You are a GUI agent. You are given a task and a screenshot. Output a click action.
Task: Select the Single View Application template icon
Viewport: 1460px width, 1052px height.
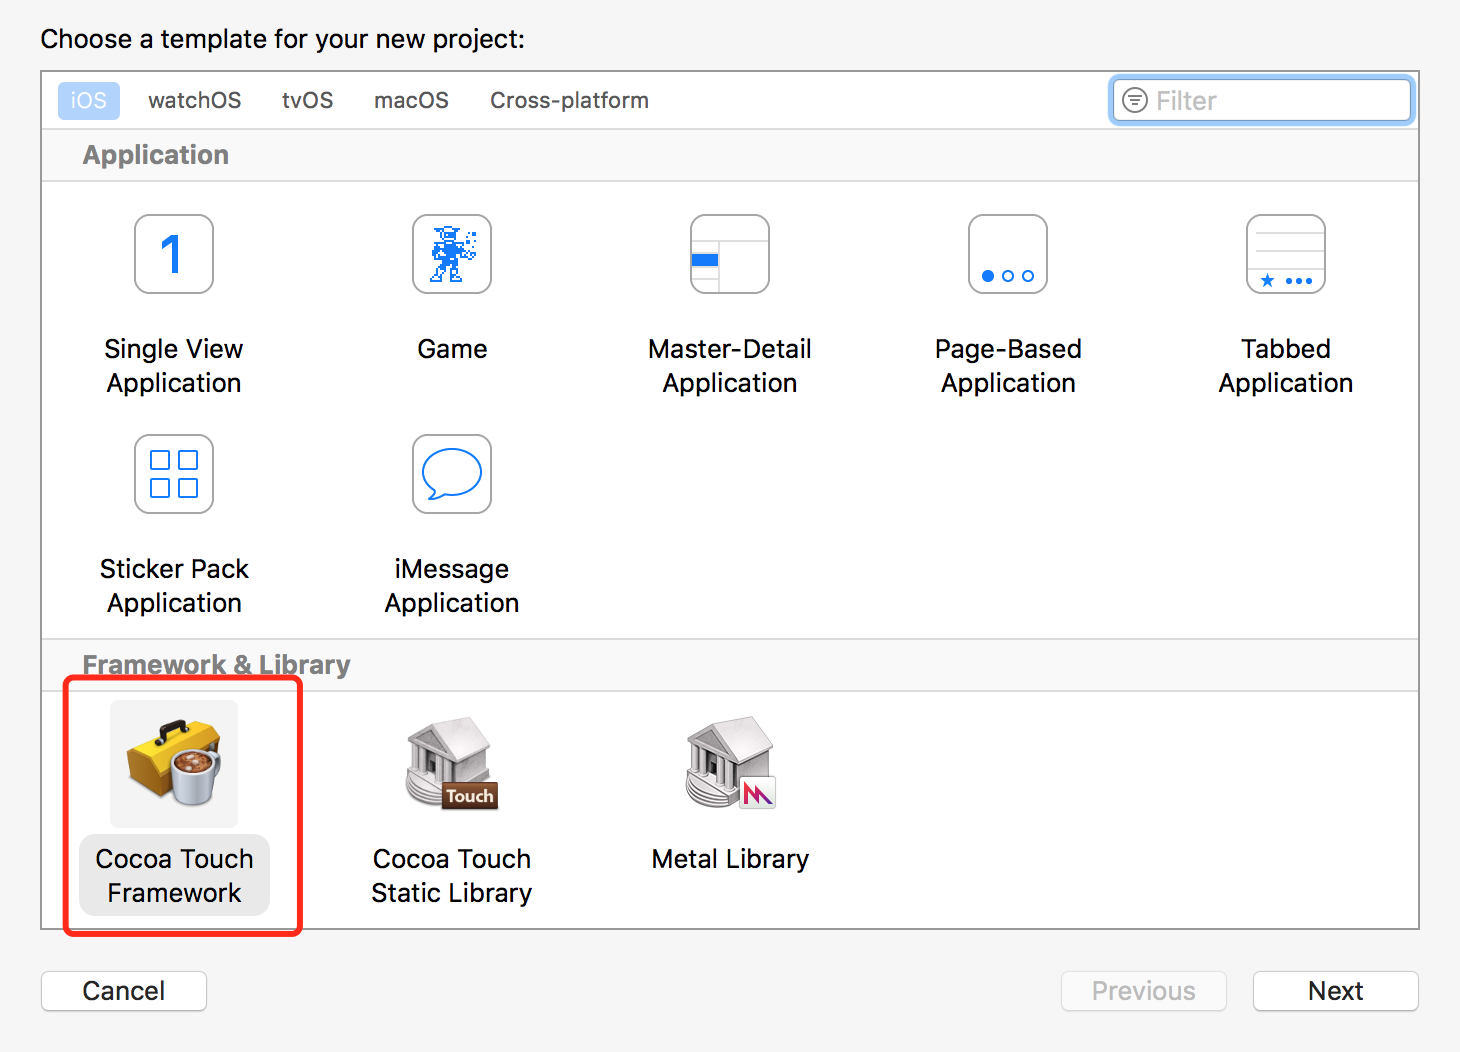174,254
